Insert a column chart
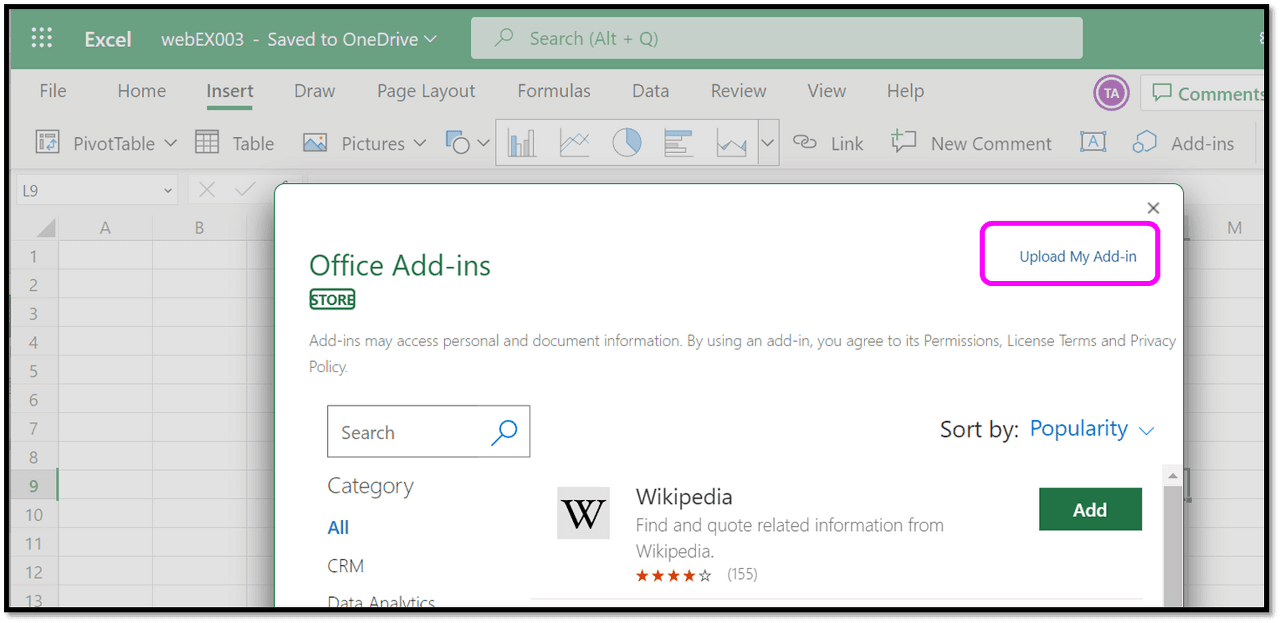The width and height of the screenshot is (1280, 623). coord(522,143)
